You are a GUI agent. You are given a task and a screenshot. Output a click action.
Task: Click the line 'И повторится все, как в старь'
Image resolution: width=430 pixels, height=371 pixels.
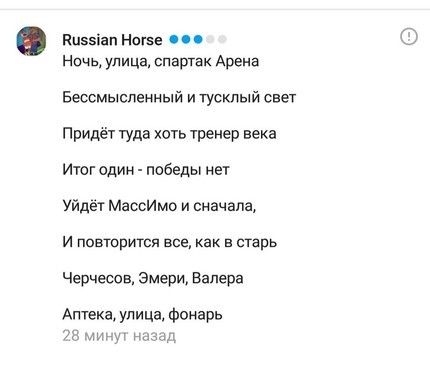(x=170, y=242)
